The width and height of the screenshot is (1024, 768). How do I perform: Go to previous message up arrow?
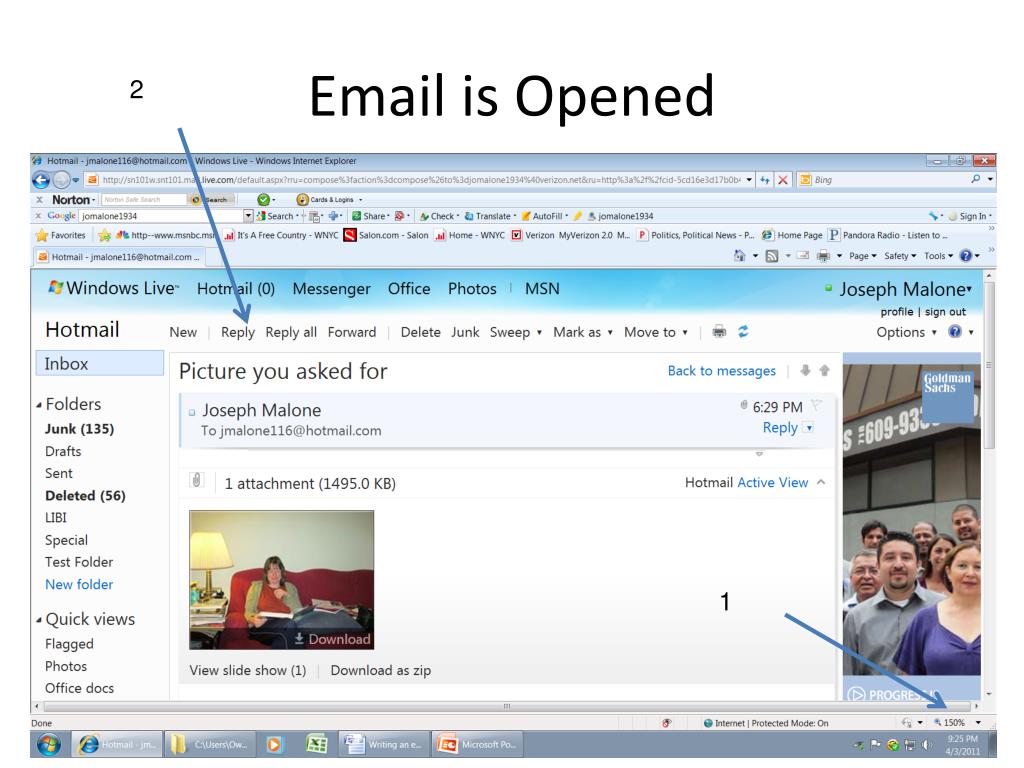click(824, 371)
